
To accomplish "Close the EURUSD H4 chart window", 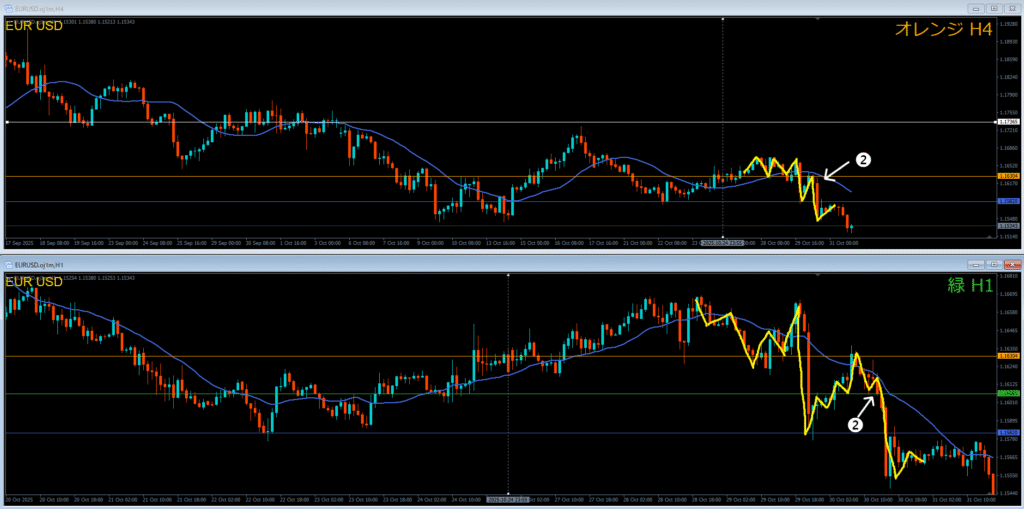I will (x=1010, y=6).
